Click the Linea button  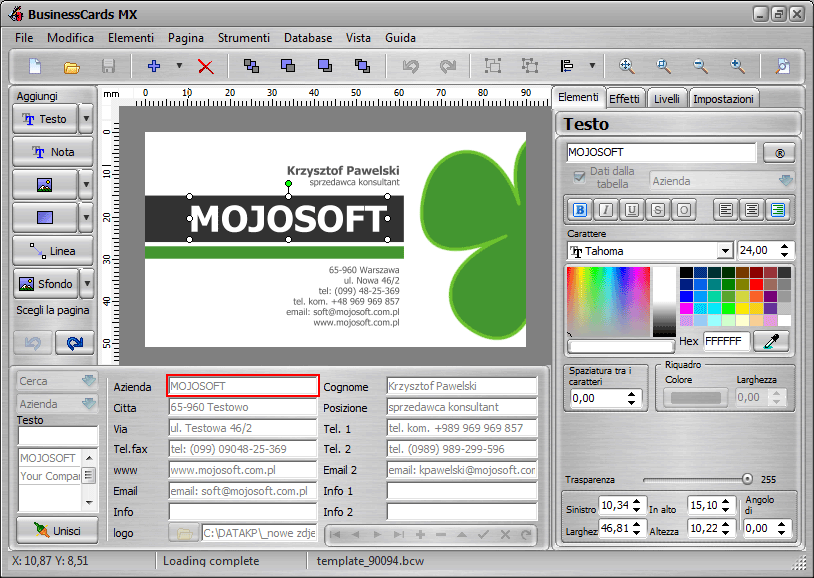click(x=53, y=251)
